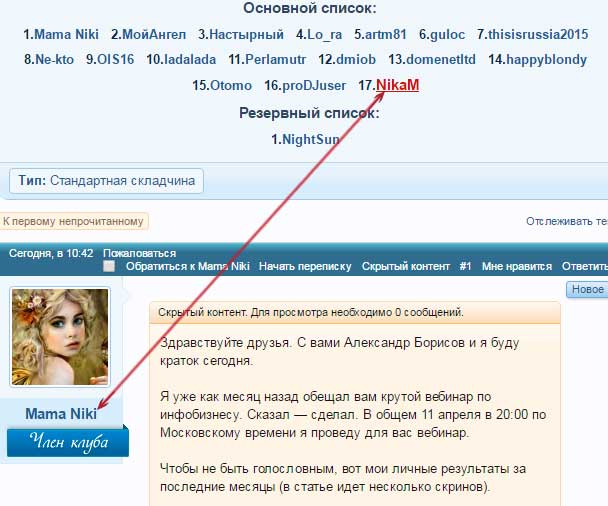Click the red NikaM link
Image resolution: width=608 pixels, height=506 pixels.
click(397, 85)
